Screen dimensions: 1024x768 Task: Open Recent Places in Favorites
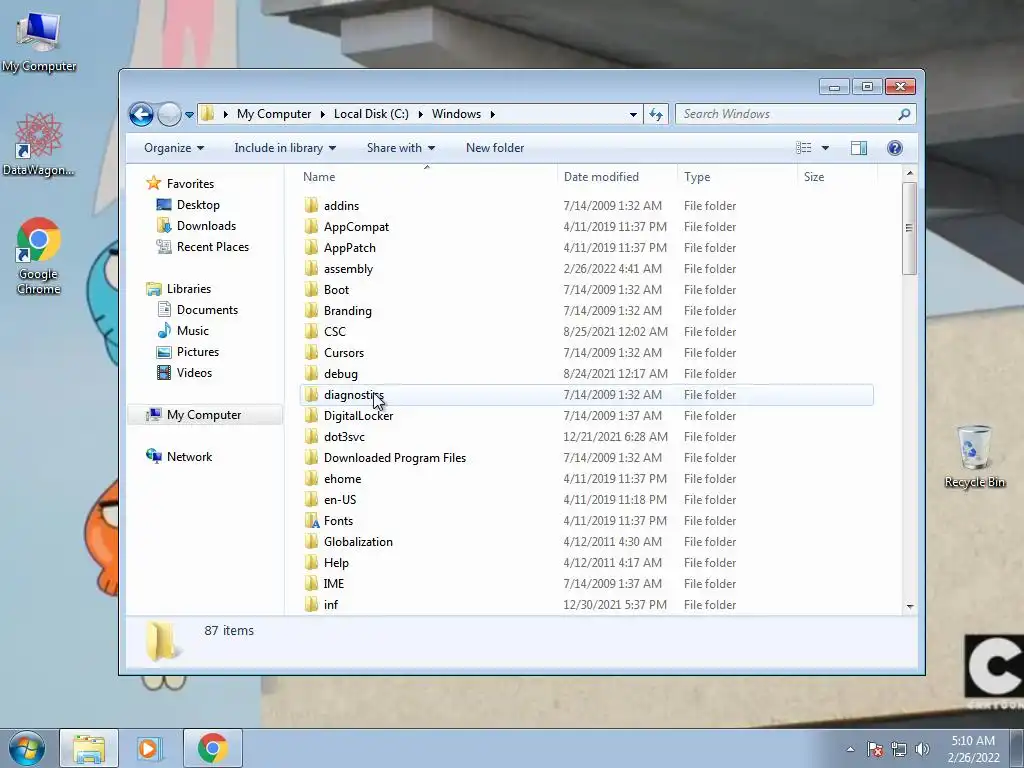click(212, 247)
